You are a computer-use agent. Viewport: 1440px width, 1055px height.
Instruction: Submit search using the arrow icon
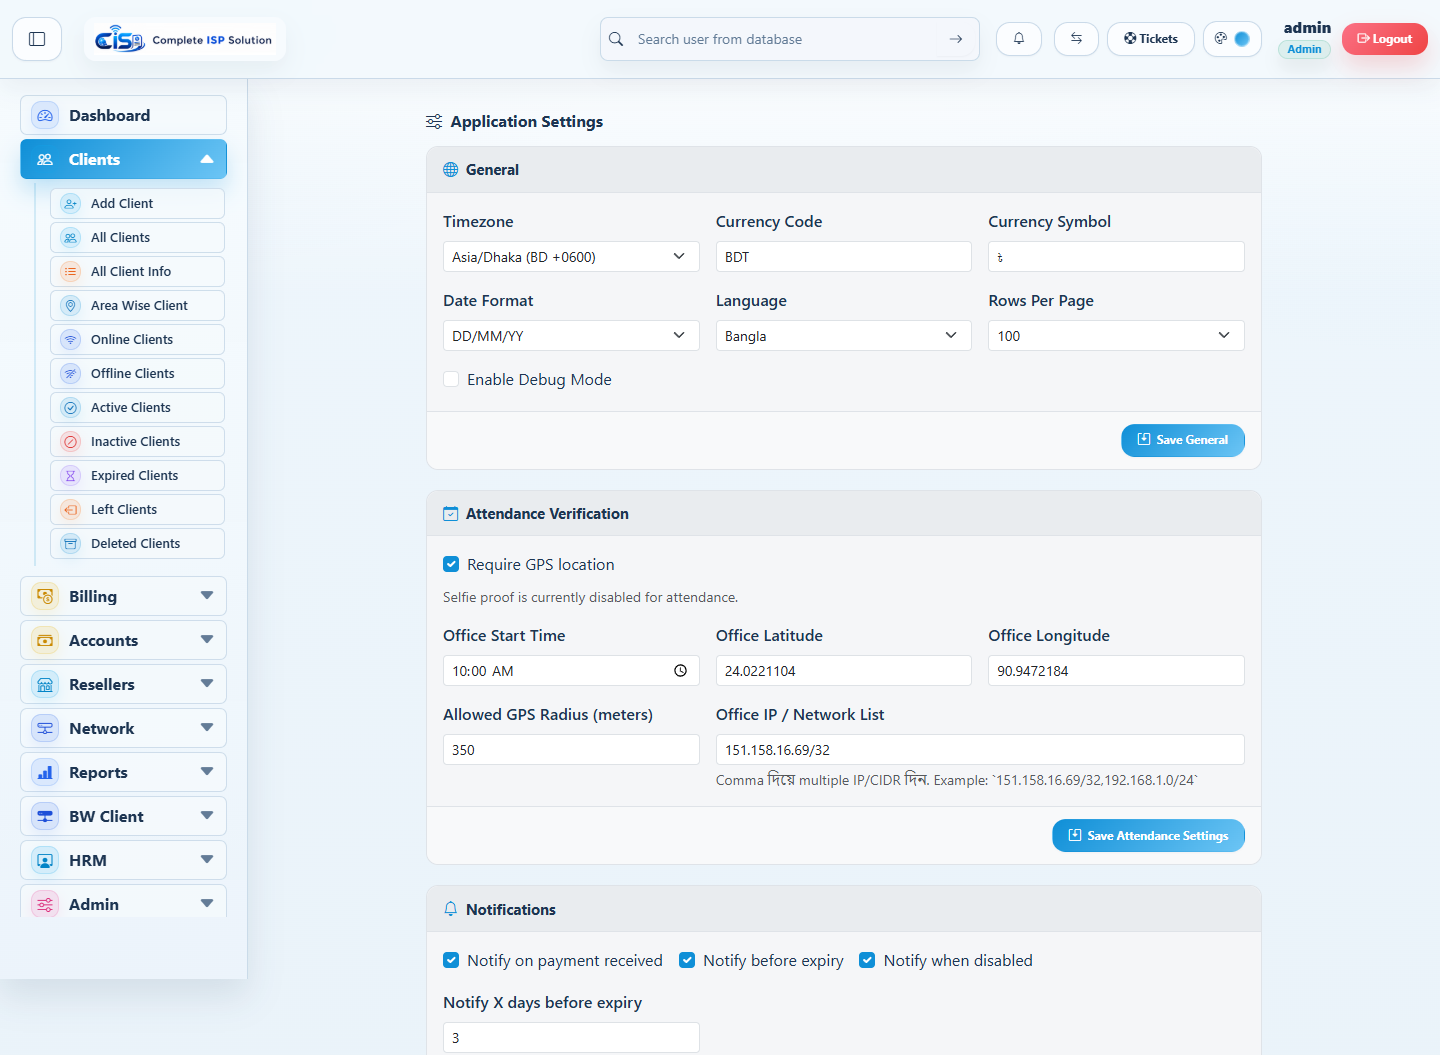[956, 39]
